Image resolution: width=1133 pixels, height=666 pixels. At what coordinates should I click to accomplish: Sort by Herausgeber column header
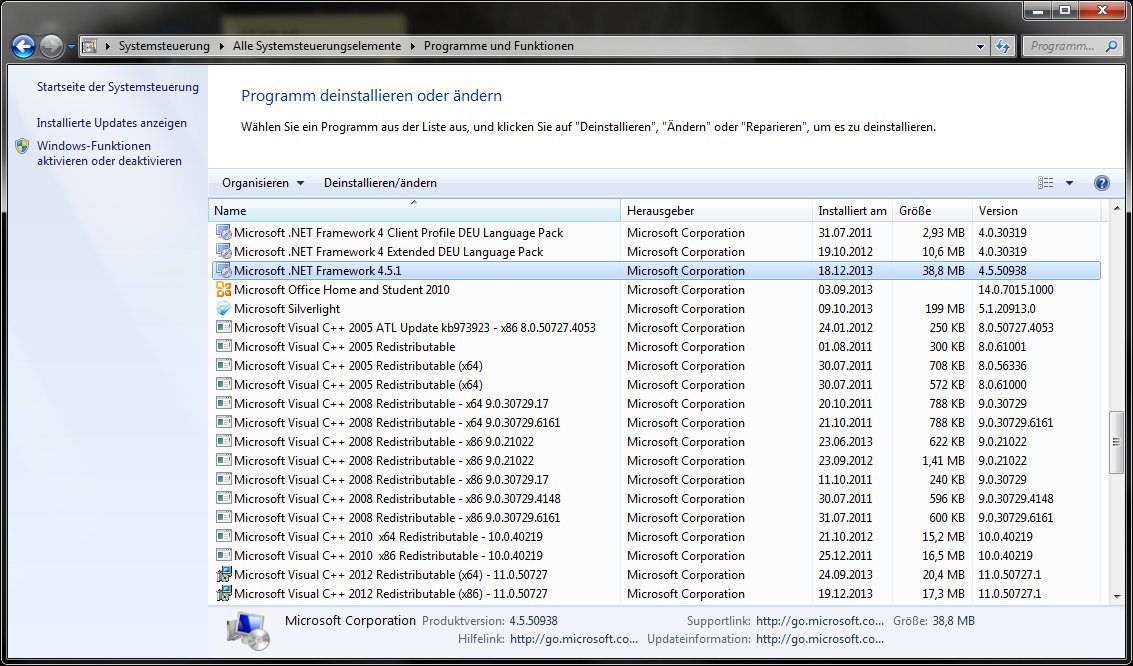click(716, 210)
